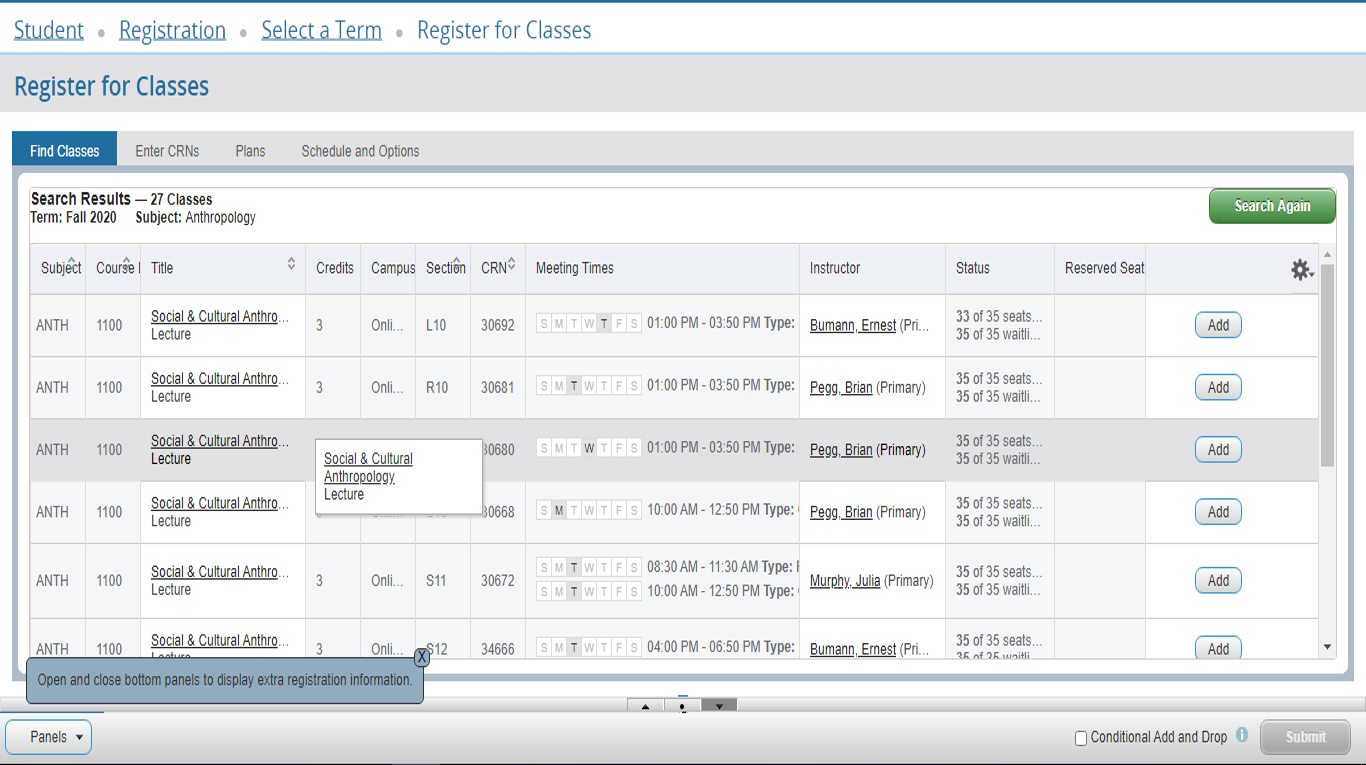Click scrollbar down arrow in results table

1327,648
